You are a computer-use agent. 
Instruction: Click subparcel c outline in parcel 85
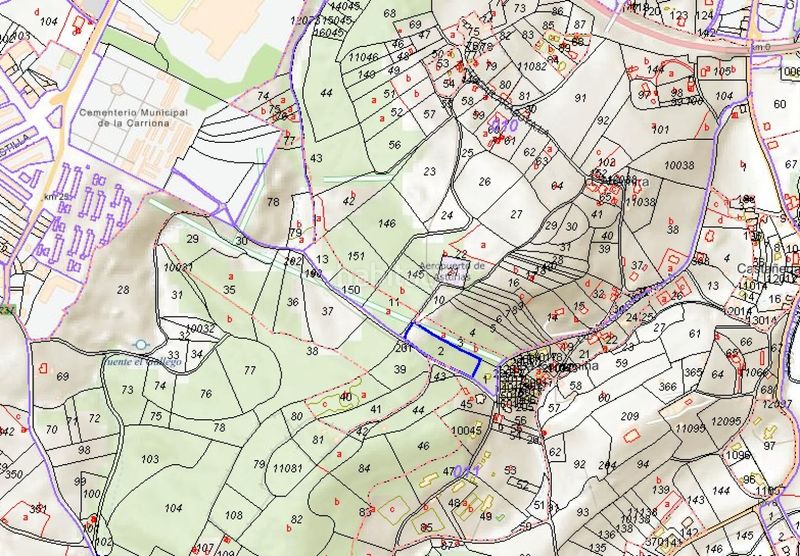tap(394, 510)
